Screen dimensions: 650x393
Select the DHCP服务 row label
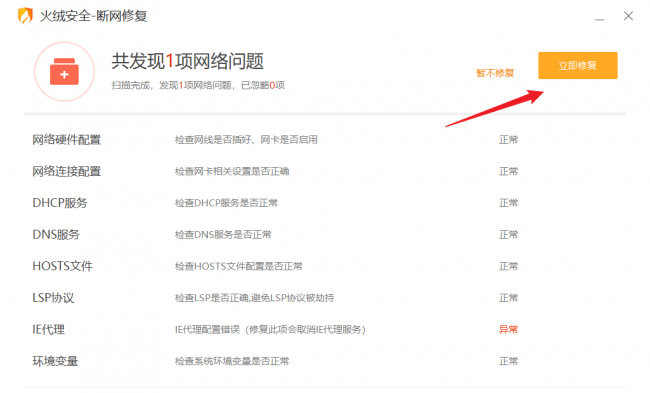point(60,203)
